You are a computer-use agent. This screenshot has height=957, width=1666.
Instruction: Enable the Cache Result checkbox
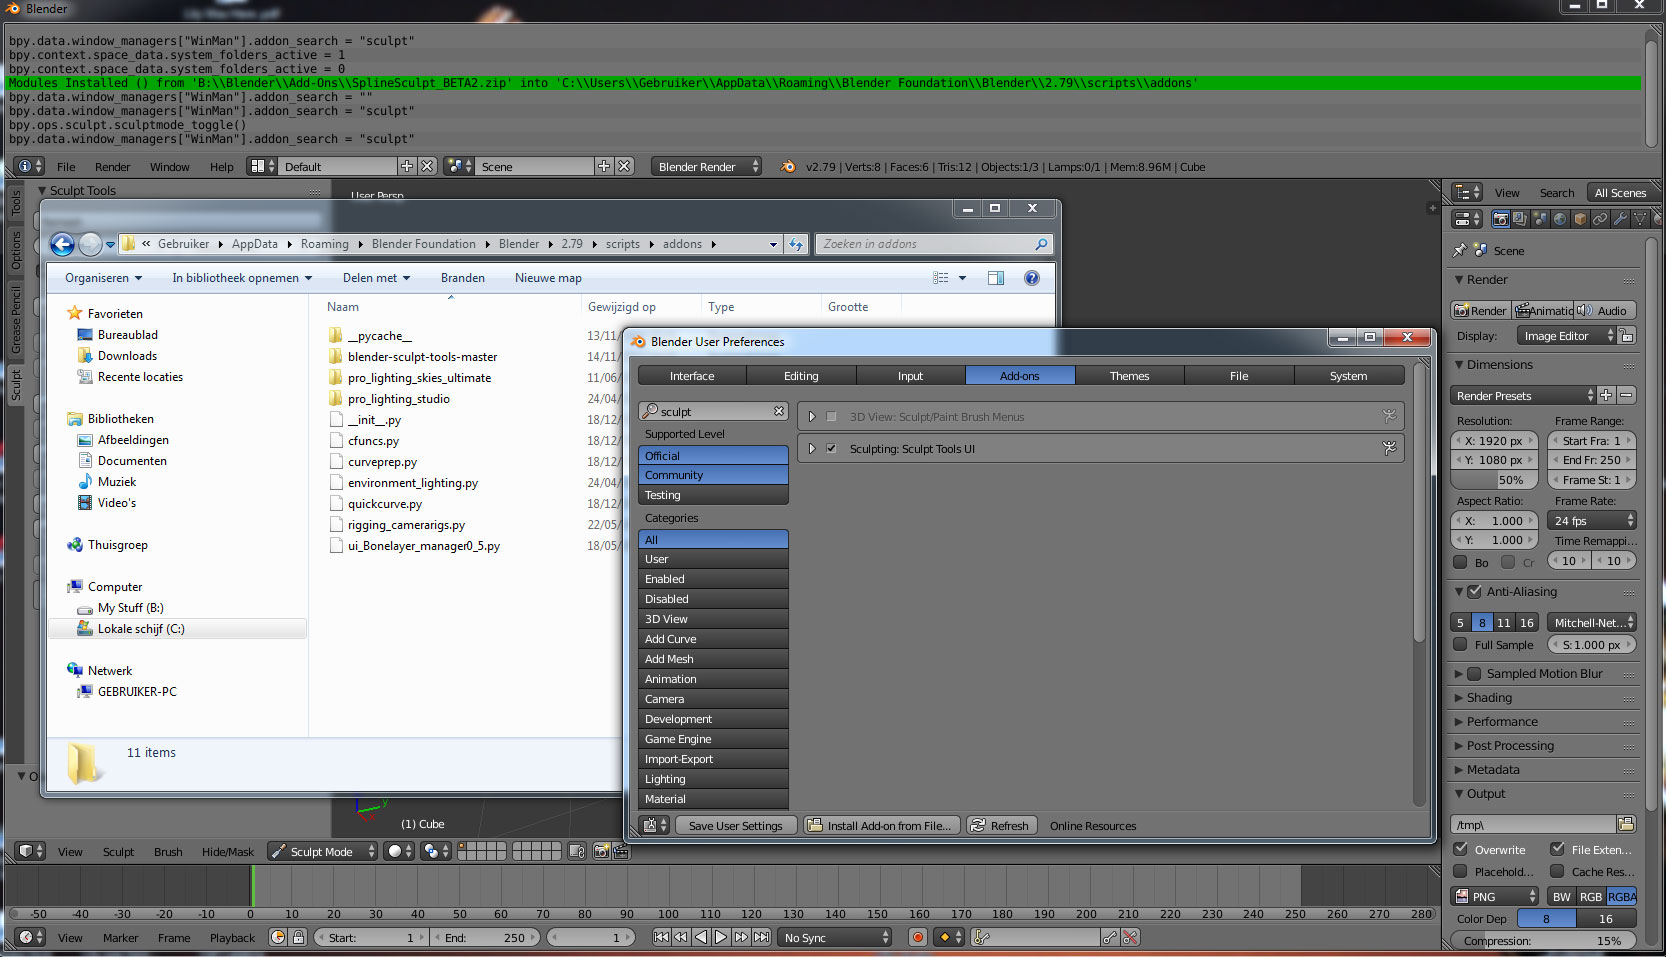coord(1557,871)
